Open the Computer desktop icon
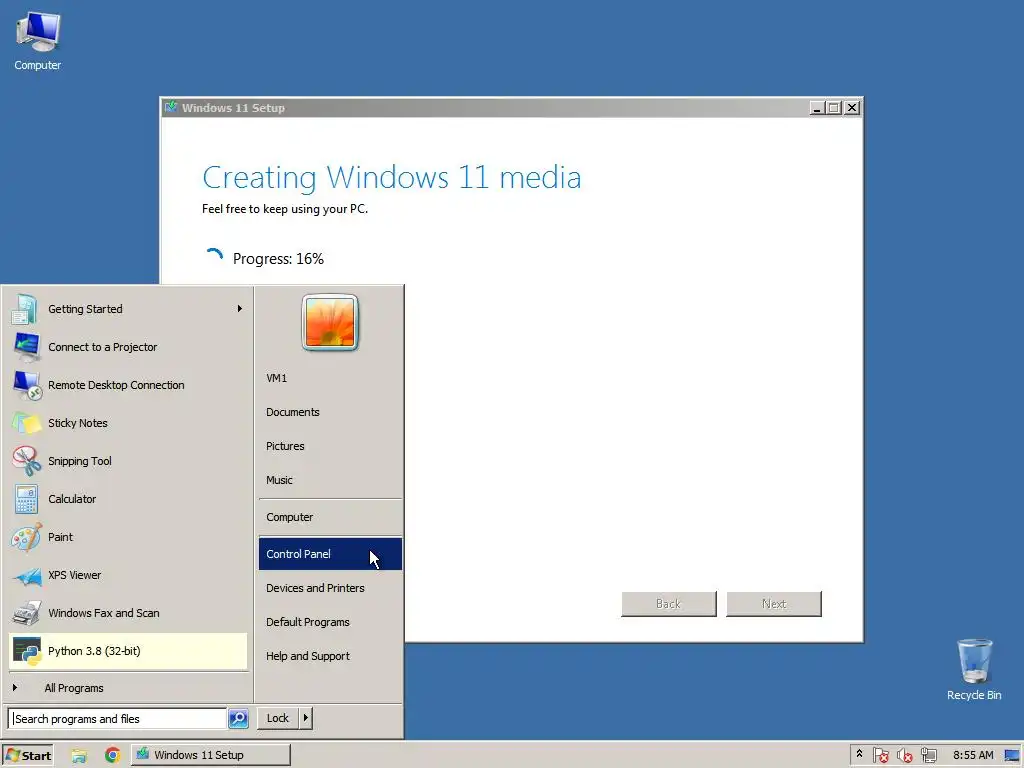1024x768 pixels. click(37, 40)
